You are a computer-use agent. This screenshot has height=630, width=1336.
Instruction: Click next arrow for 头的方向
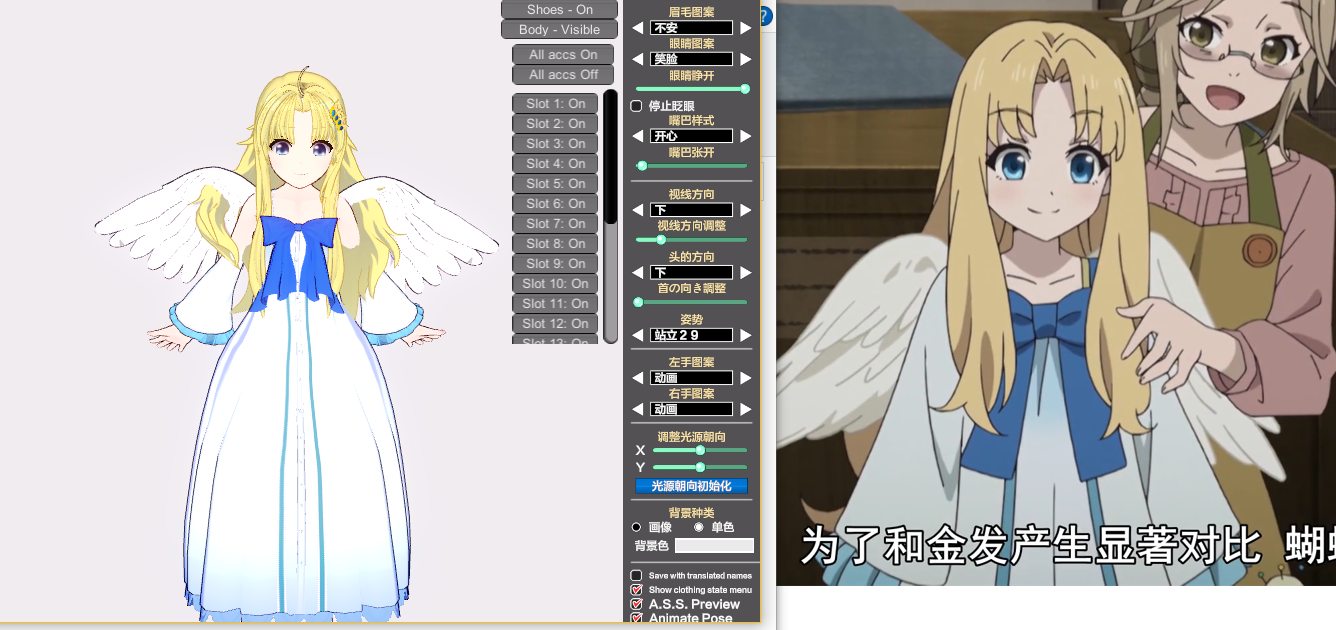tap(745, 272)
